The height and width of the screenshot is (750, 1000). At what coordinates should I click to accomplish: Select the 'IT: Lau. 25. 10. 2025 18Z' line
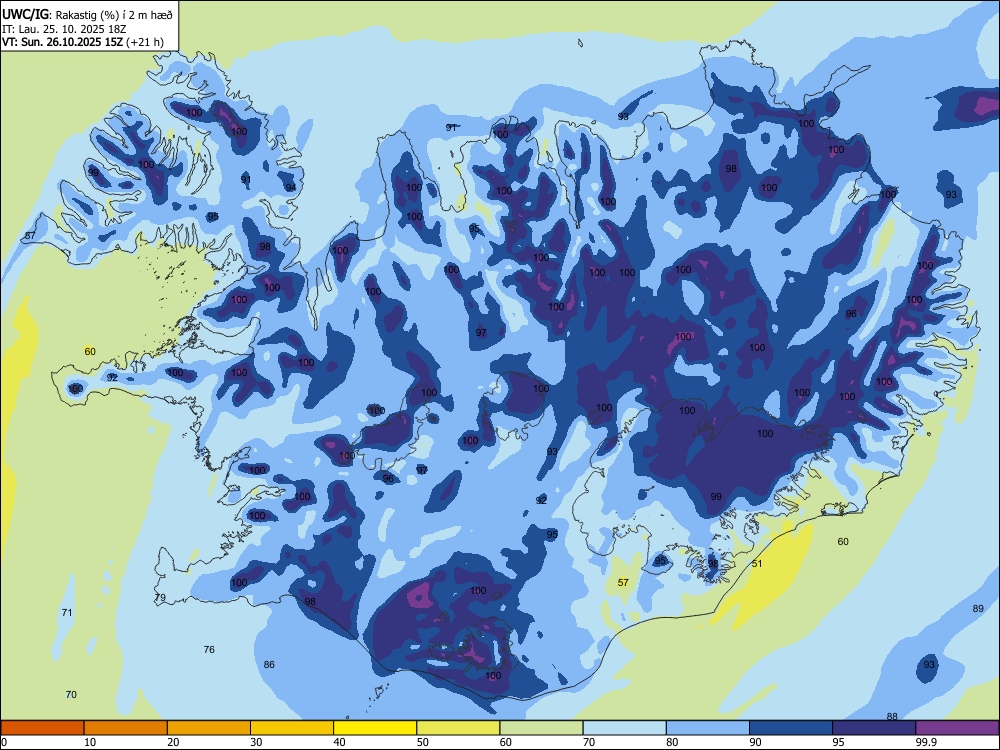click(66, 29)
